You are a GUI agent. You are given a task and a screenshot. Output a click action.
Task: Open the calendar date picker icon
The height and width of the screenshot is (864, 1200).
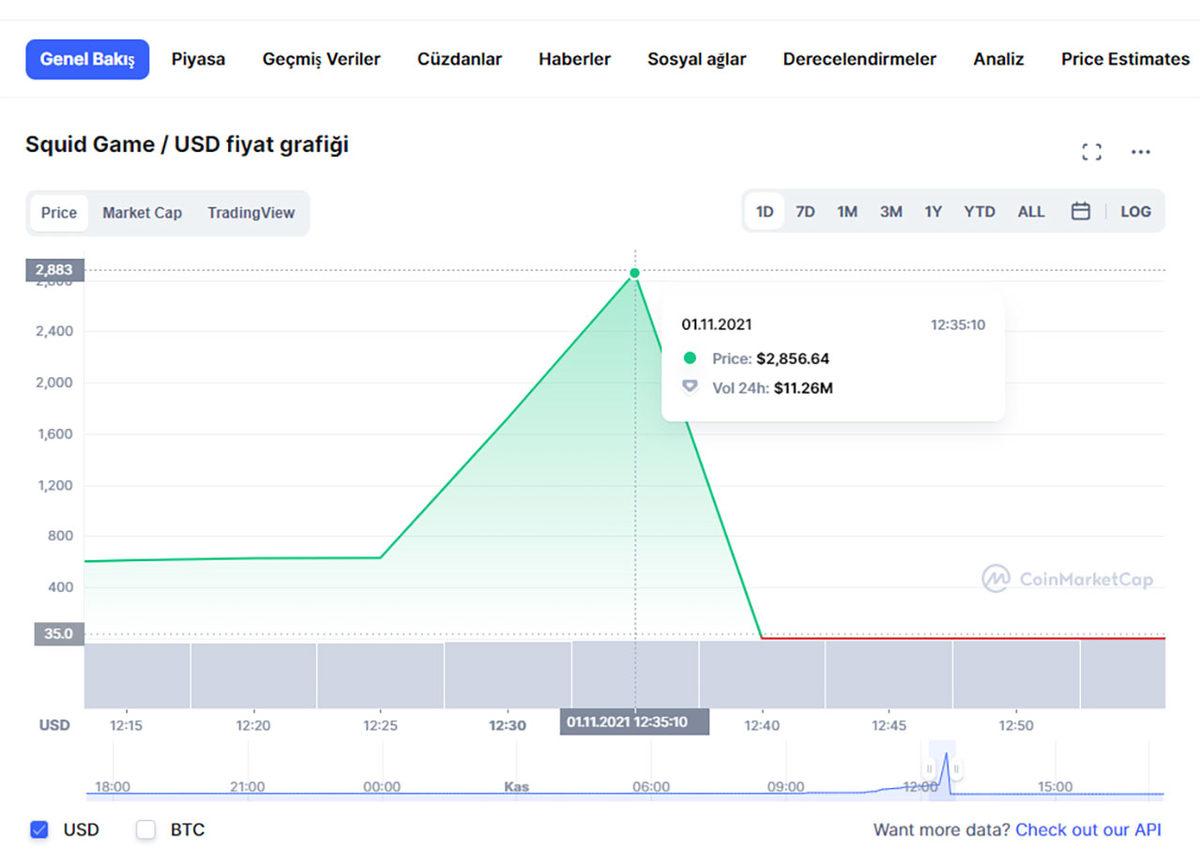click(1083, 212)
